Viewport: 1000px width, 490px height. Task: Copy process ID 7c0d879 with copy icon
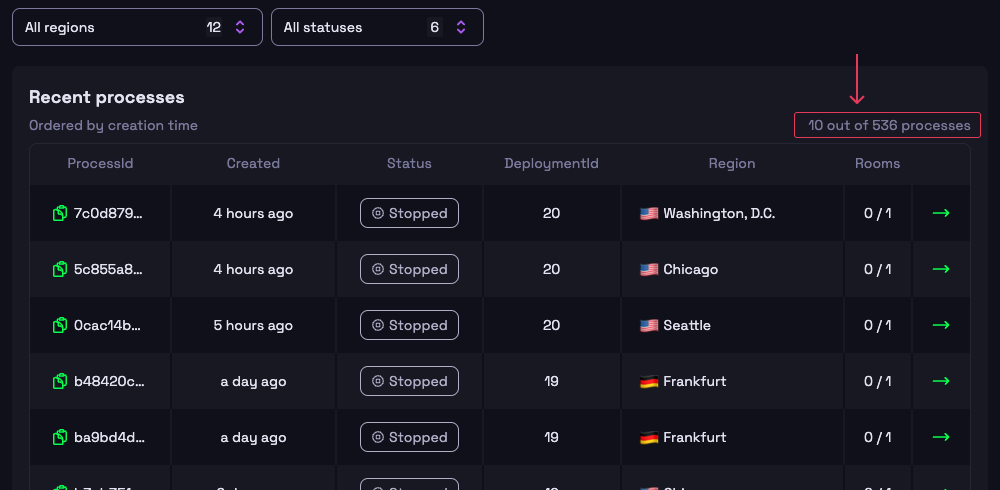click(x=60, y=213)
